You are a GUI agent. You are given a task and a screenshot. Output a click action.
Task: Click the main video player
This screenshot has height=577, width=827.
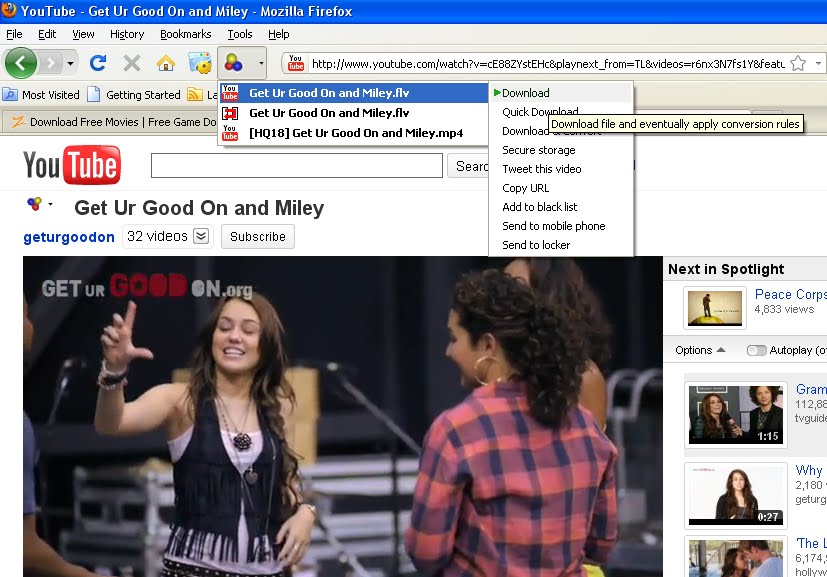click(343, 417)
